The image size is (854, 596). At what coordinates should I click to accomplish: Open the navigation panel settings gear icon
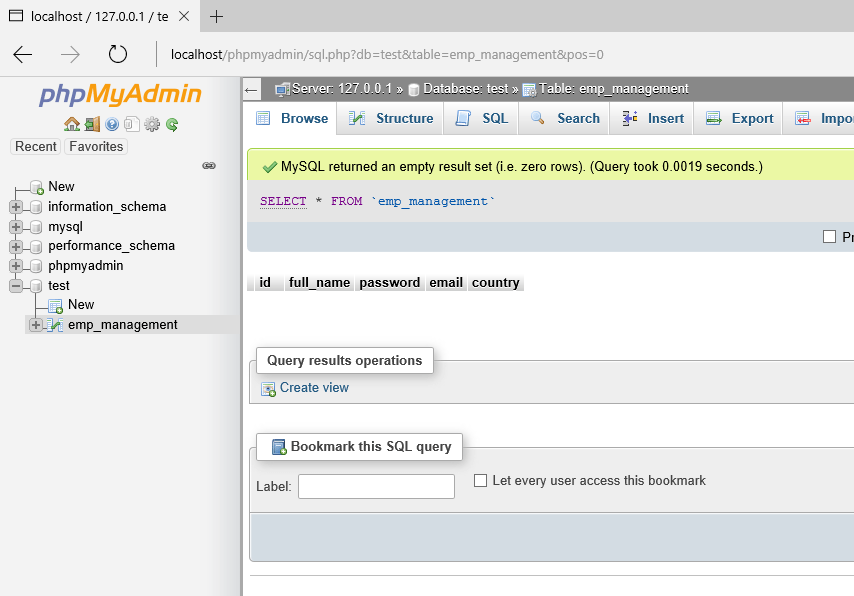[152, 125]
